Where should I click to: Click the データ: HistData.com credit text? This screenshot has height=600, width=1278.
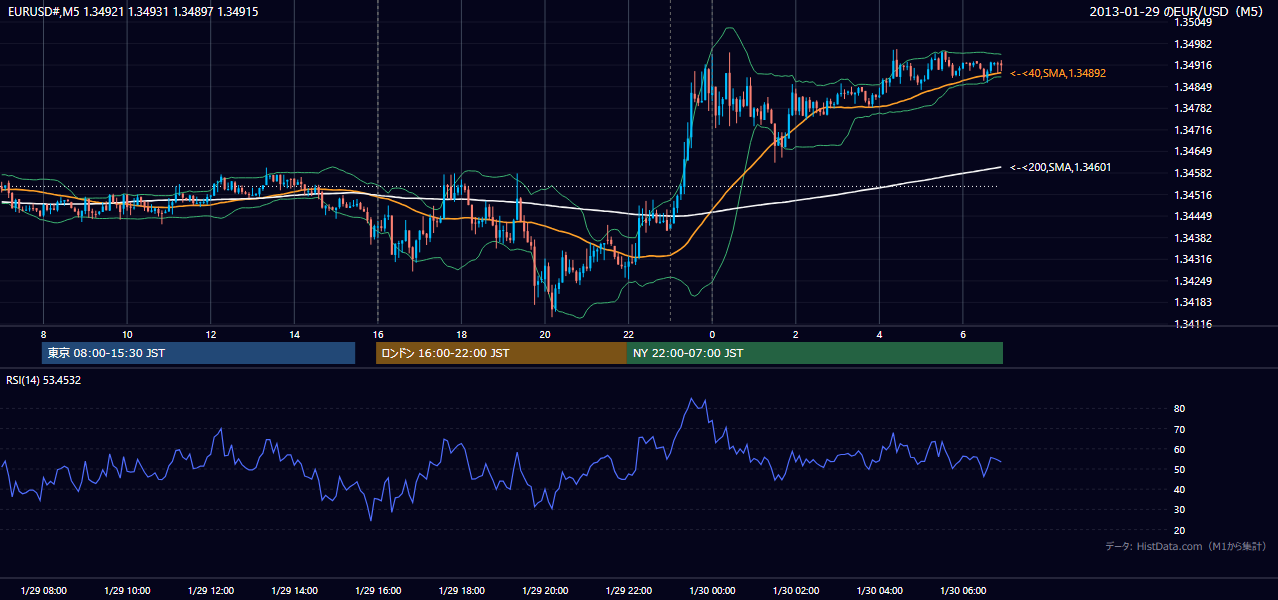pyautogui.click(x=1186, y=546)
